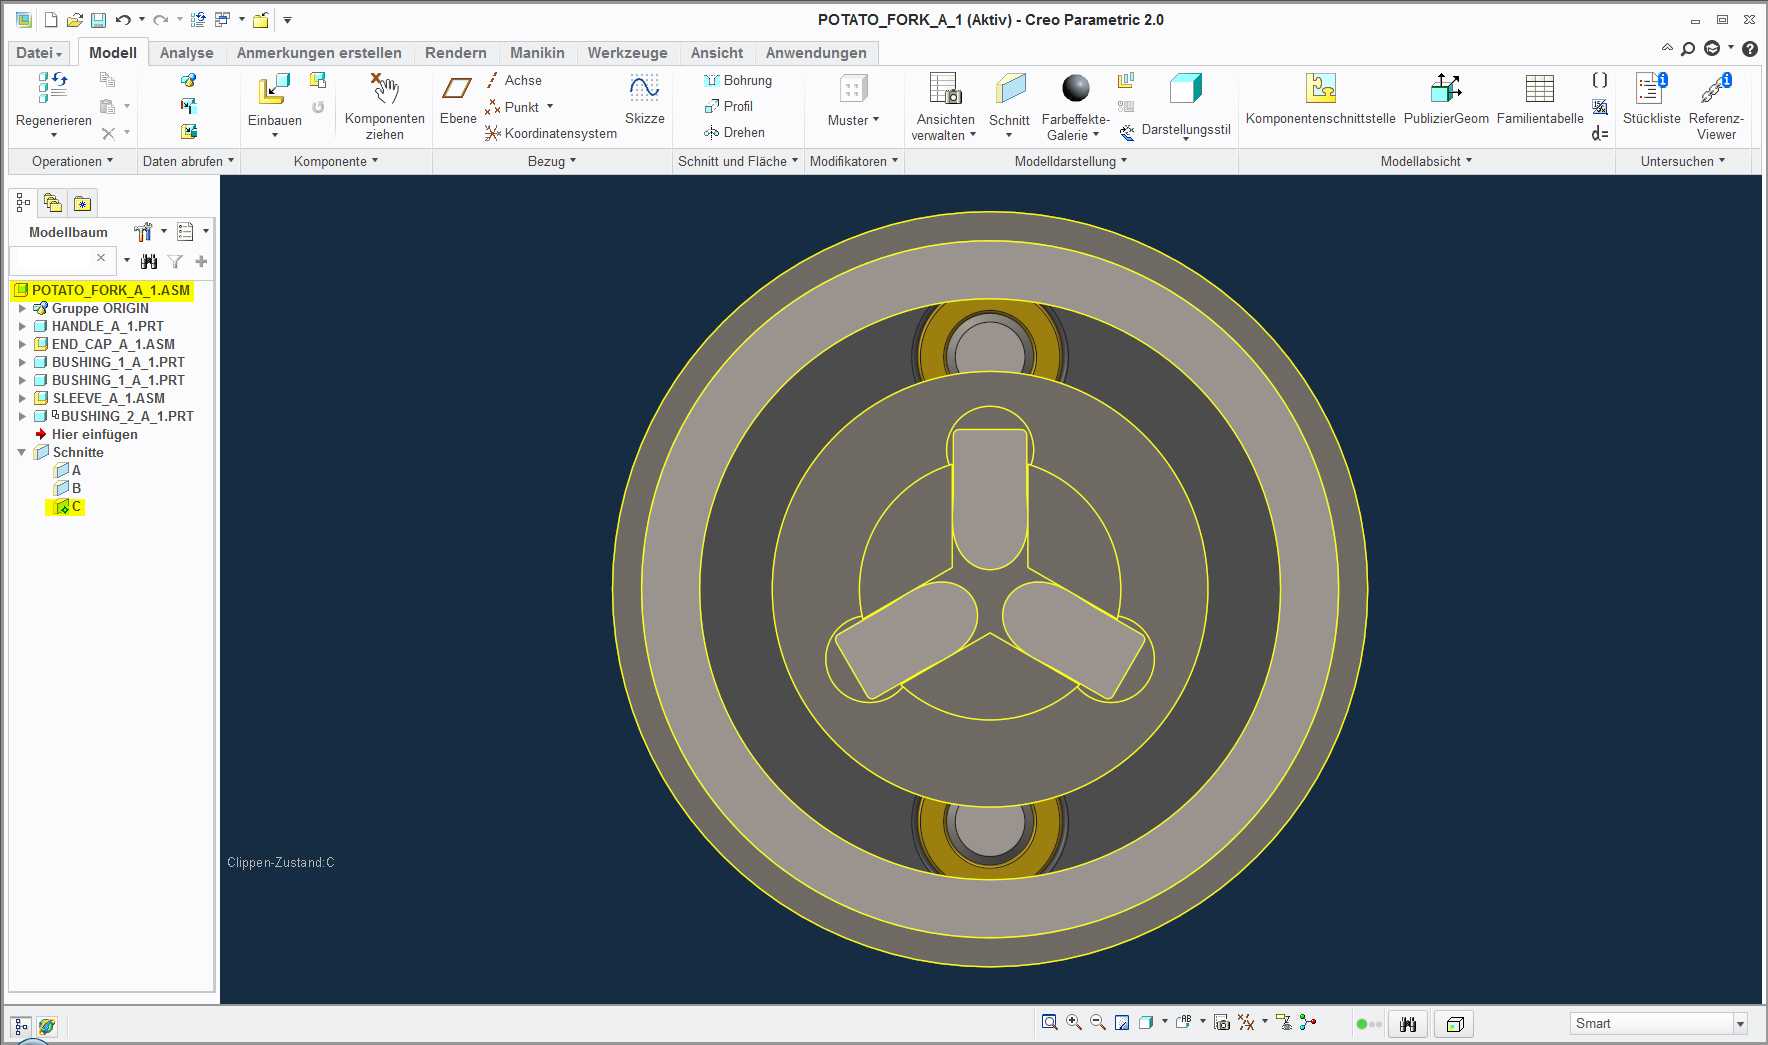Click the Koordinatensystem tool
The height and width of the screenshot is (1045, 1768).
[551, 133]
